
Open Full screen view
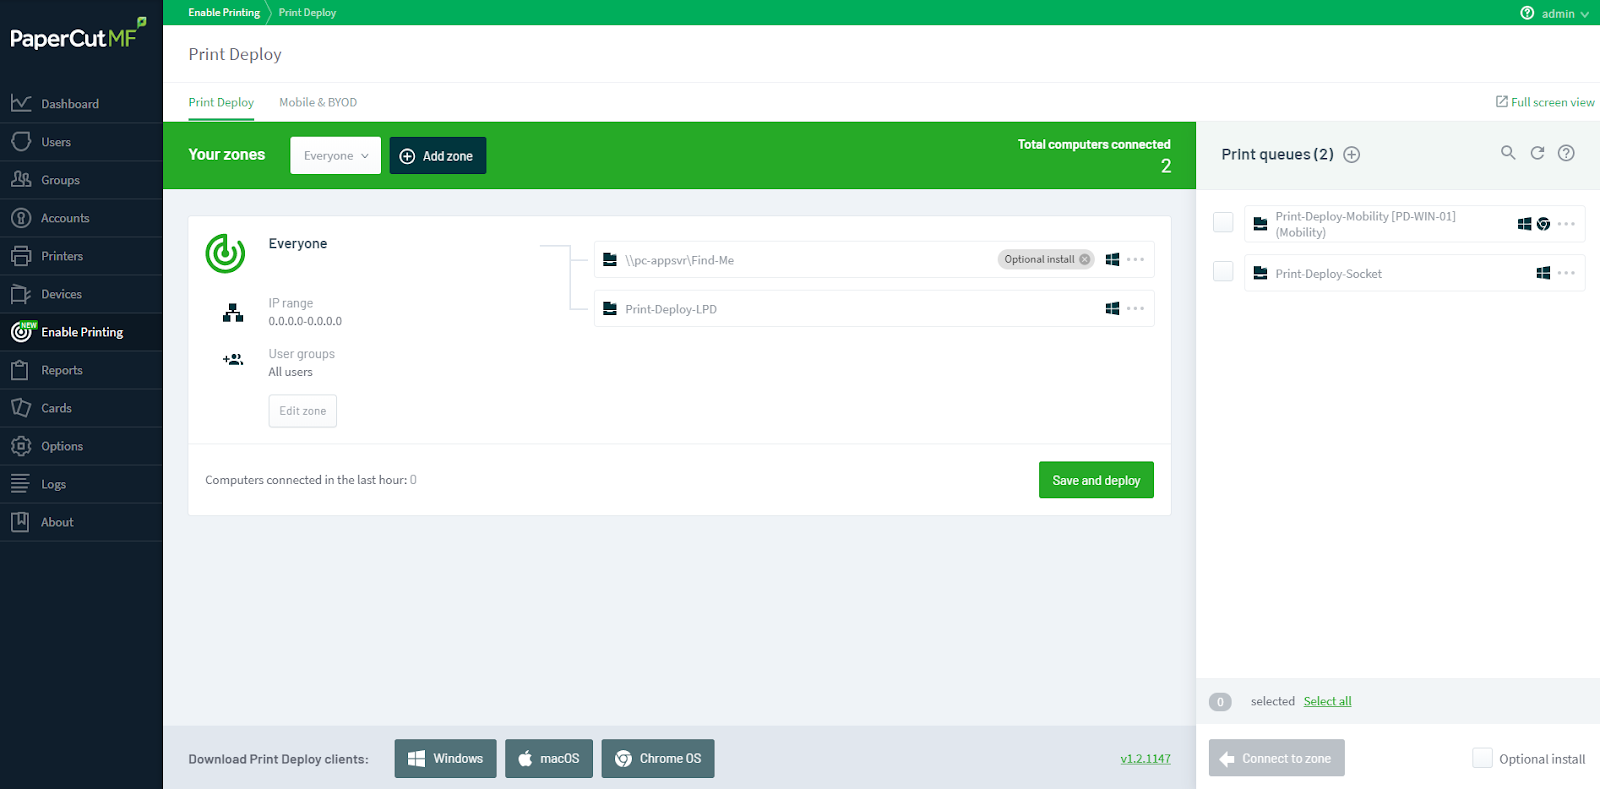click(1545, 102)
